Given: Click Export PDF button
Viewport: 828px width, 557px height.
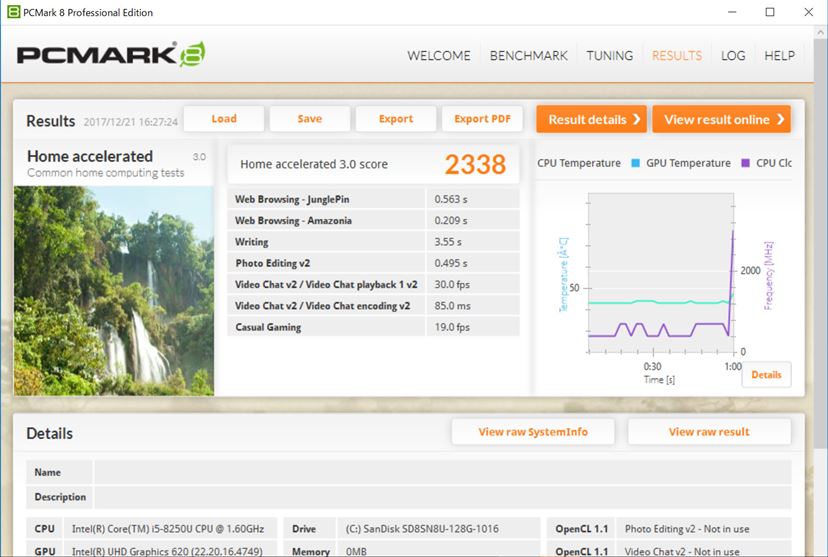Looking at the screenshot, I should (x=482, y=119).
